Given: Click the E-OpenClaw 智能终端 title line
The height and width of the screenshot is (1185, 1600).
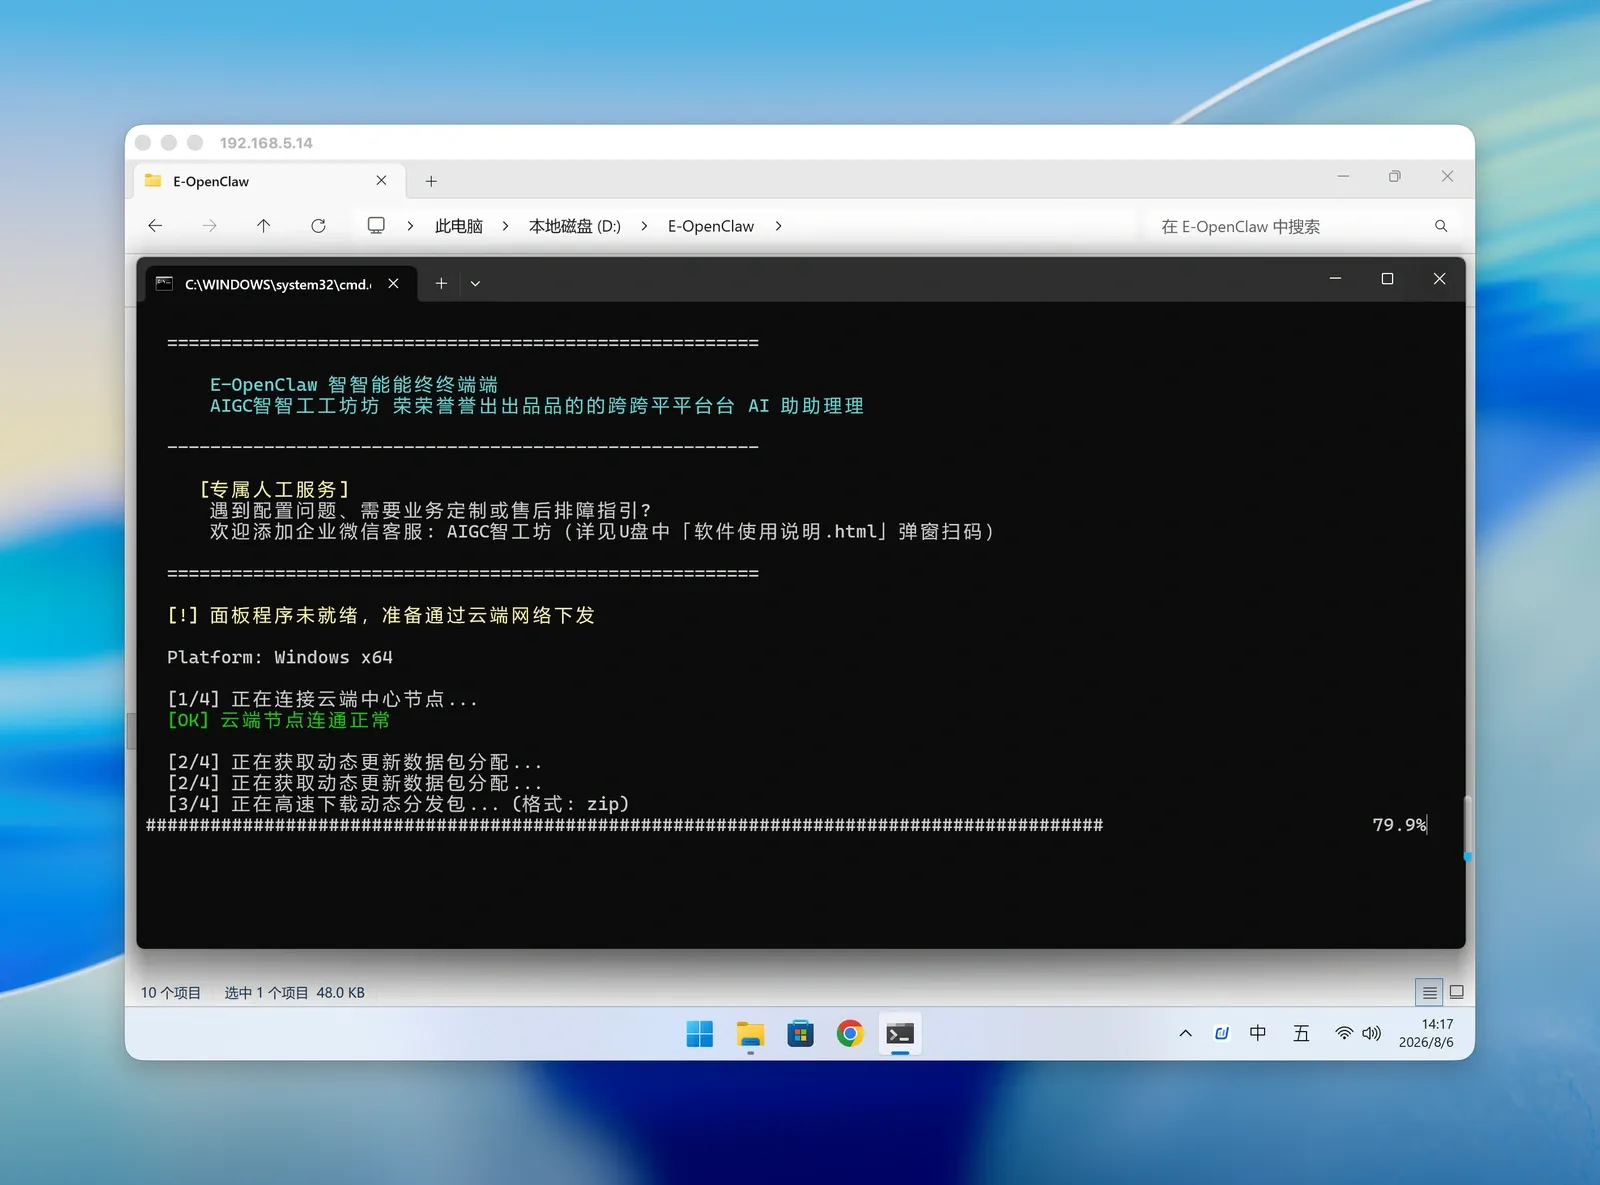Looking at the screenshot, I should [x=354, y=385].
